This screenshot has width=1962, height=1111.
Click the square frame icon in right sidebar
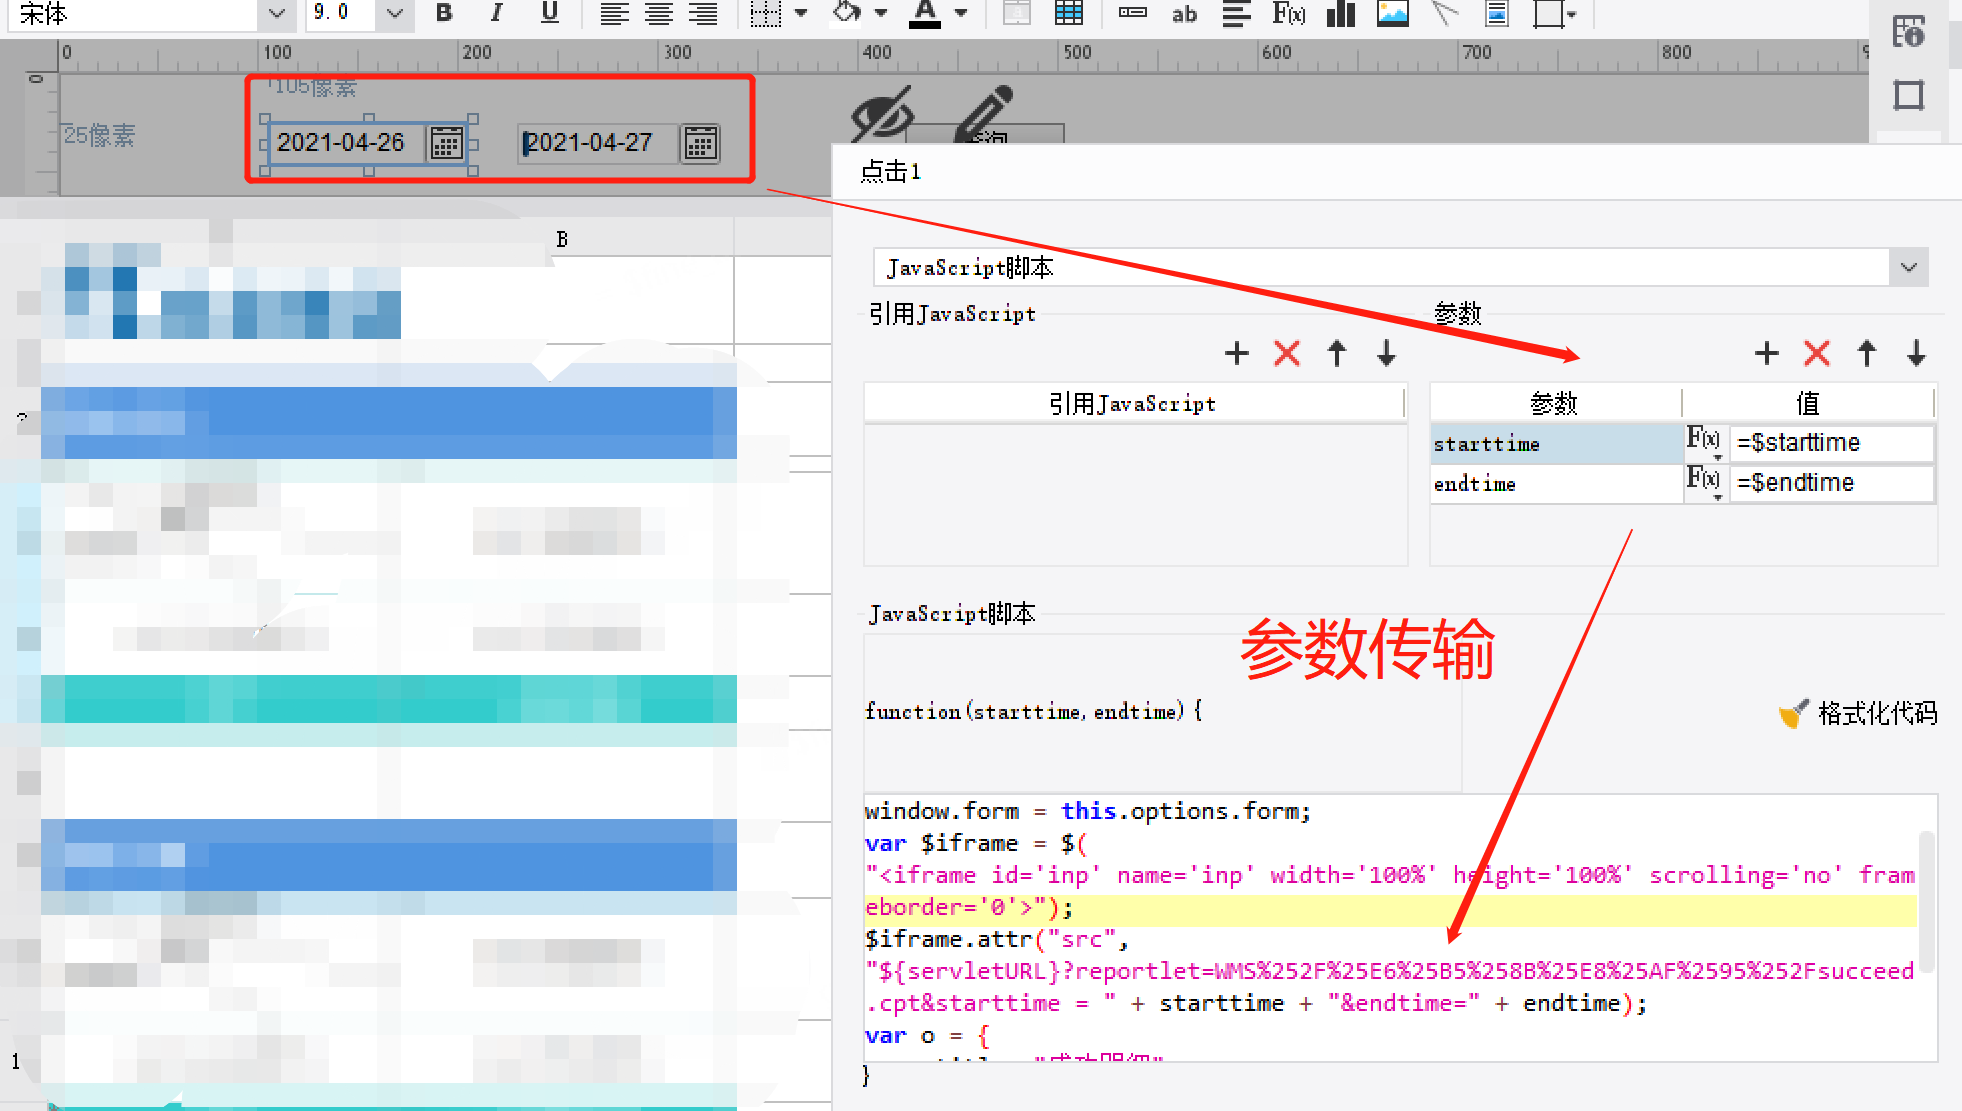[1908, 96]
